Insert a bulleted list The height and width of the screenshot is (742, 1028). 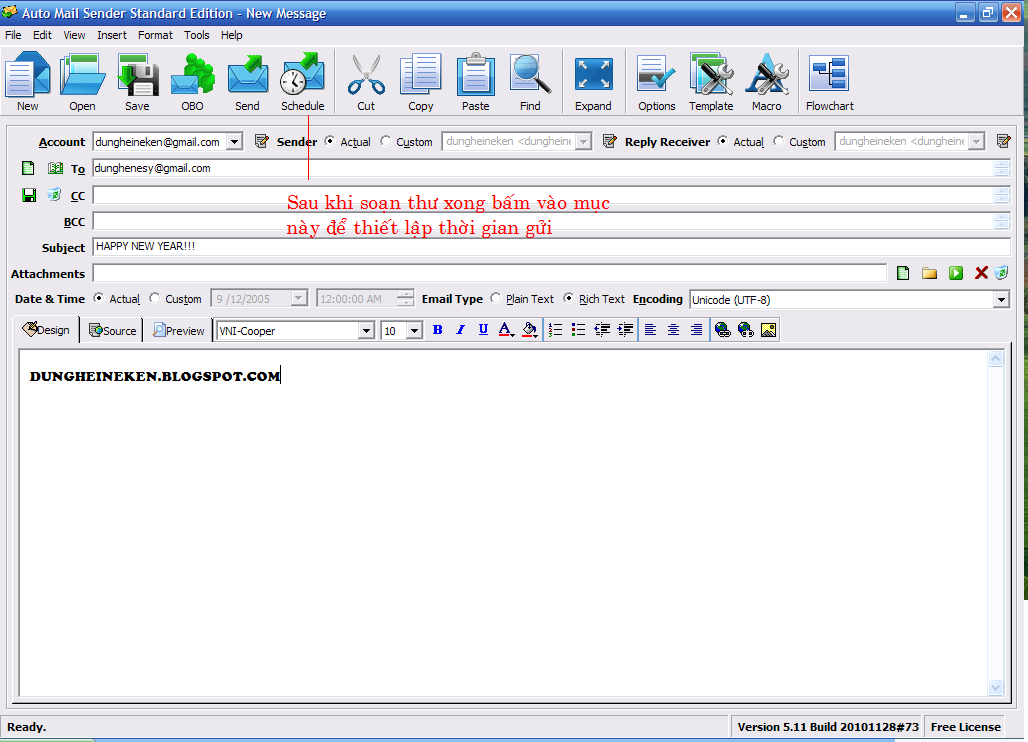pos(578,330)
